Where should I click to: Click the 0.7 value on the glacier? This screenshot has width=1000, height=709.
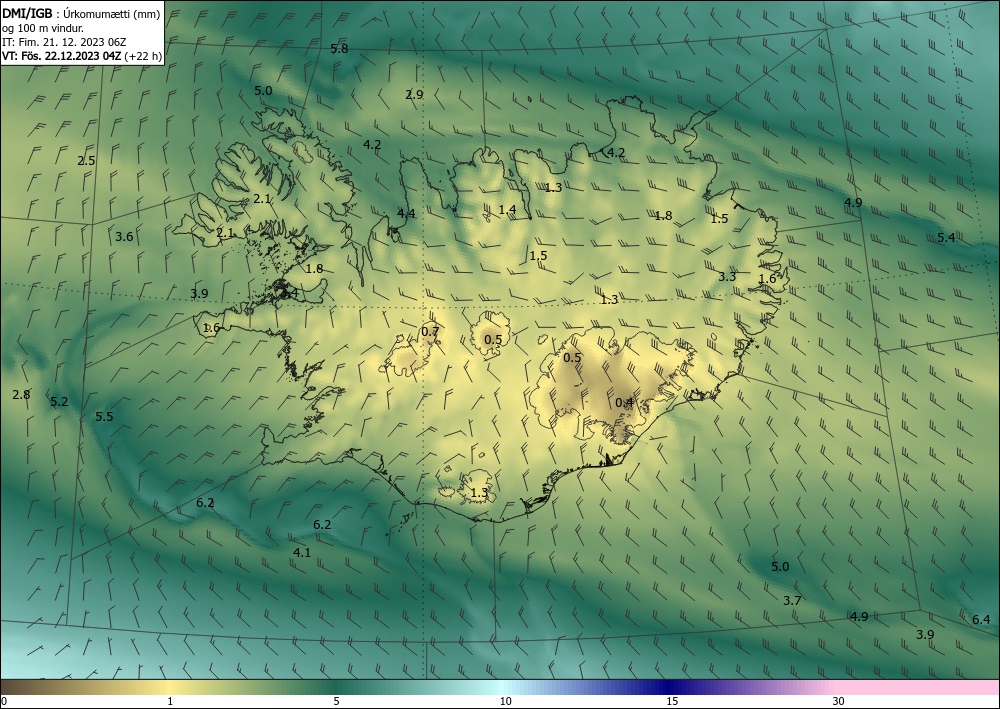coord(430,331)
